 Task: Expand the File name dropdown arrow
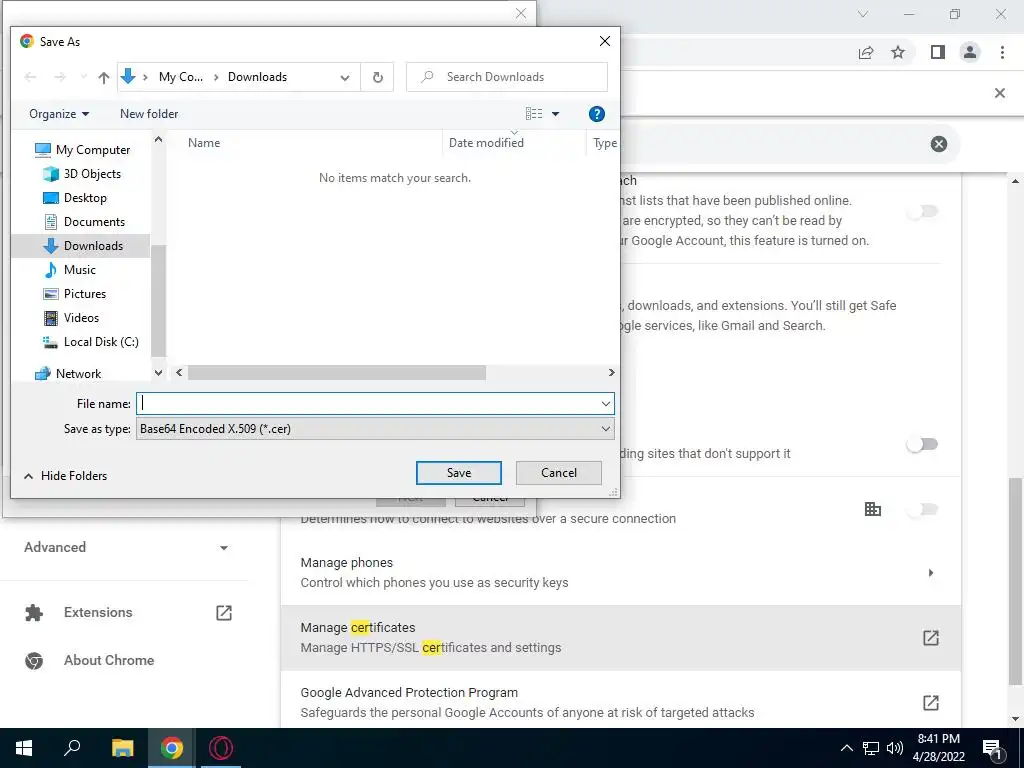tap(606, 404)
